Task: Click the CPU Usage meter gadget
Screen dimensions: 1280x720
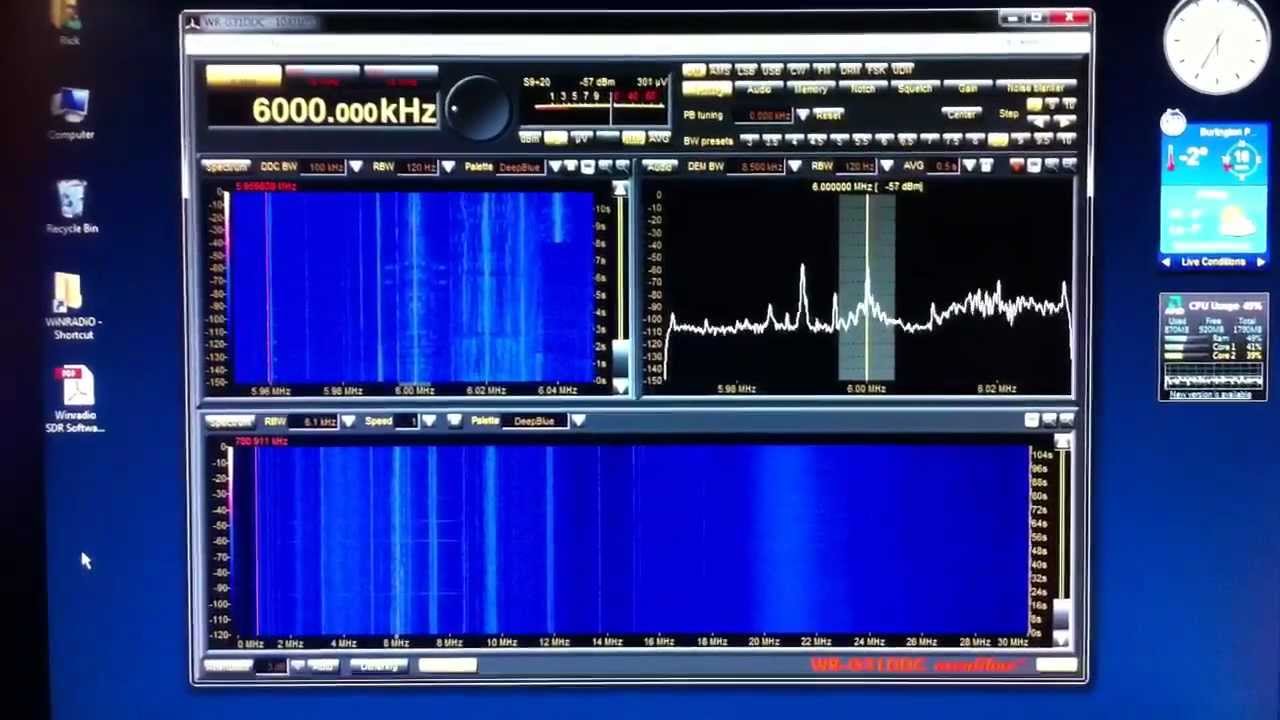Action: point(1213,346)
